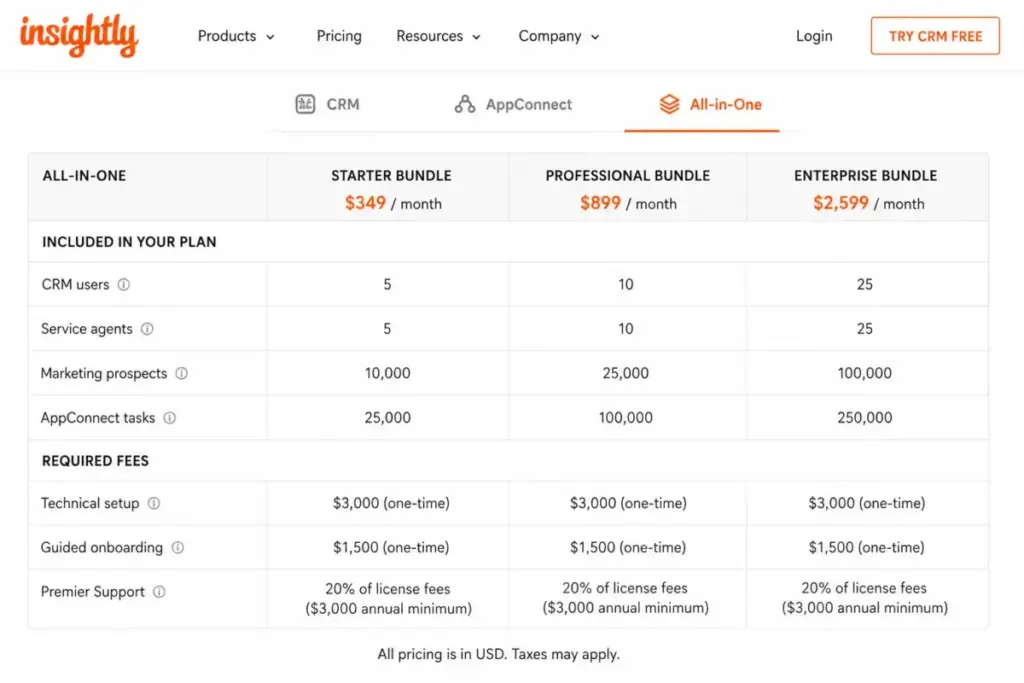Click the $349 starter price
The image size is (1024, 683).
(365, 203)
